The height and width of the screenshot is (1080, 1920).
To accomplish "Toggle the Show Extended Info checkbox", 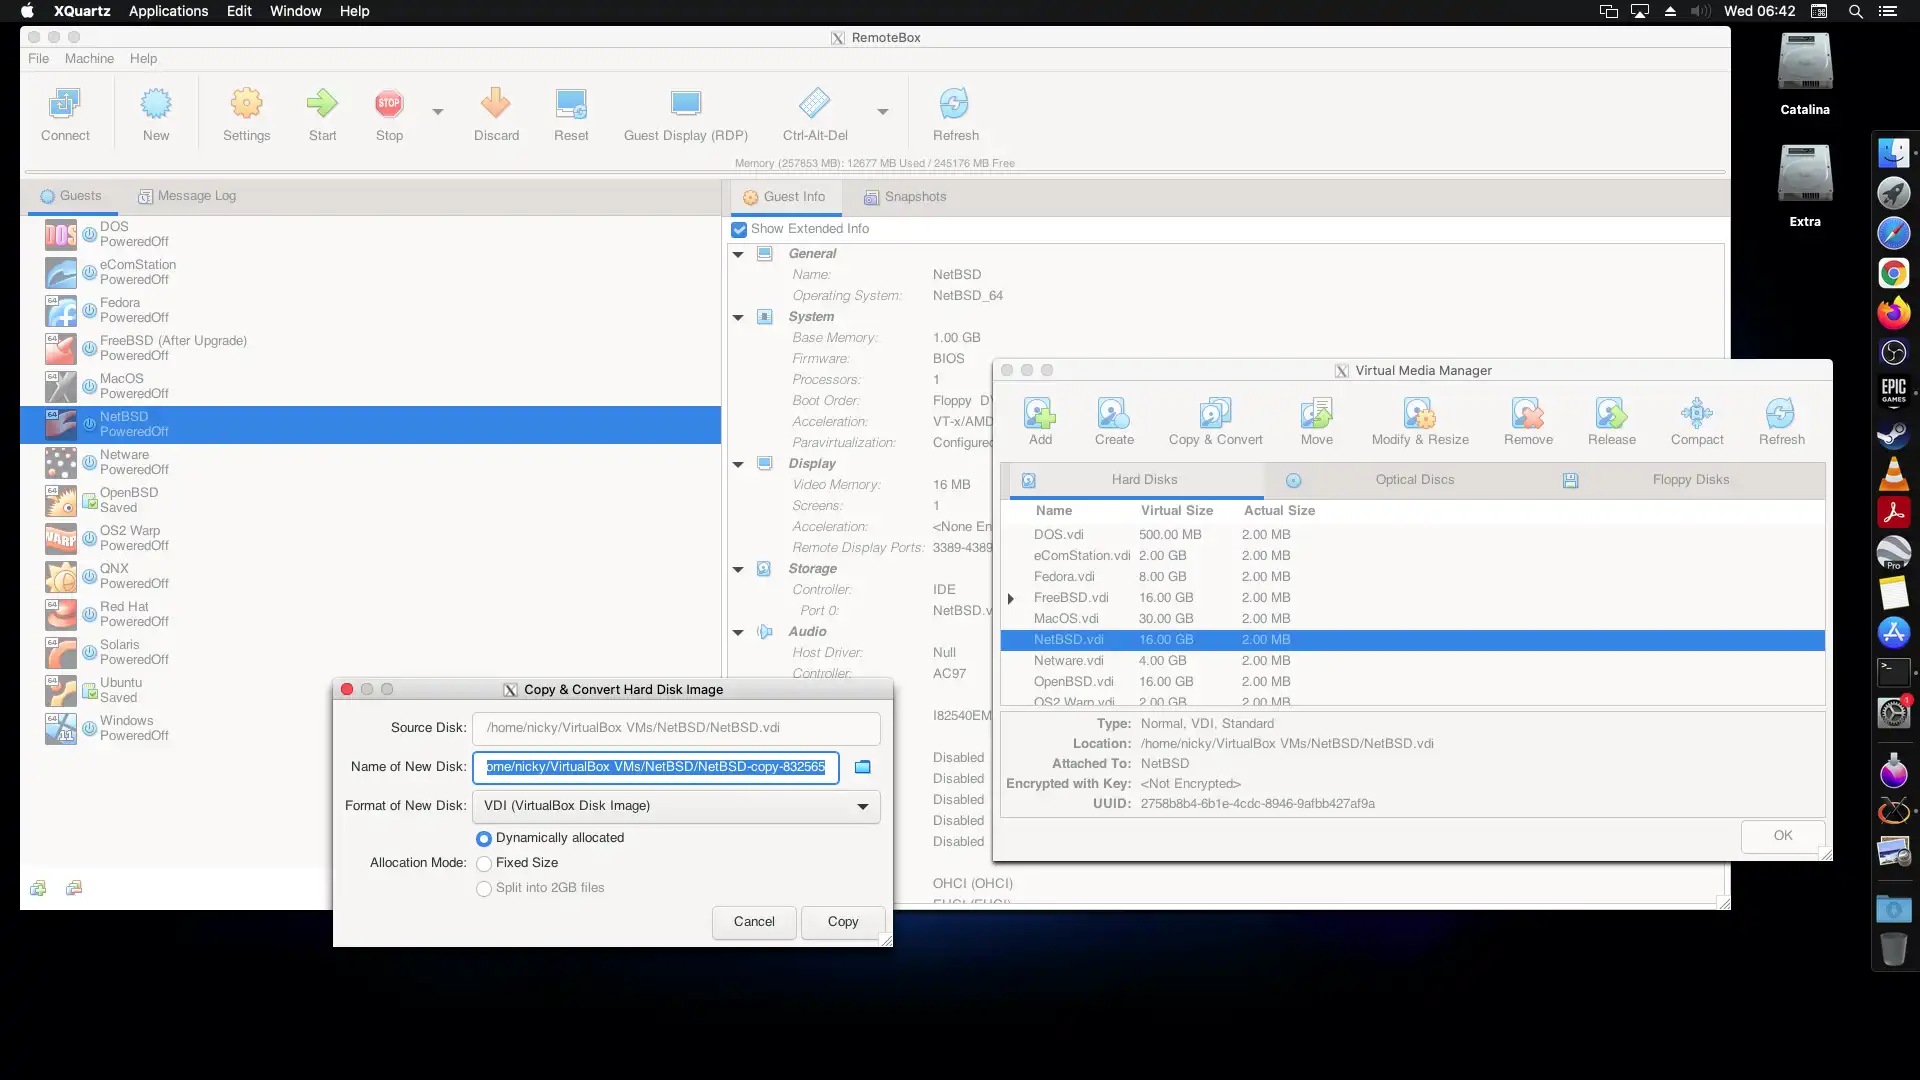I will pos(738,228).
